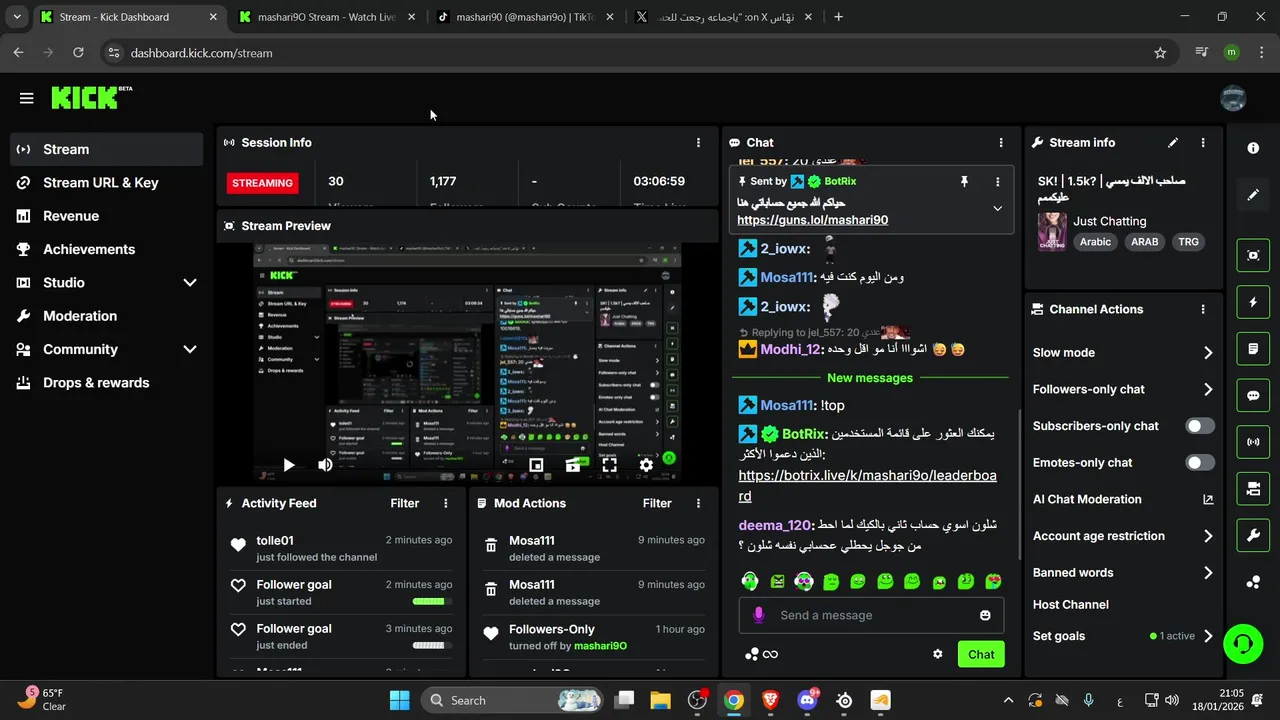
Task: Click the green headset support button
Action: [x=1243, y=643]
